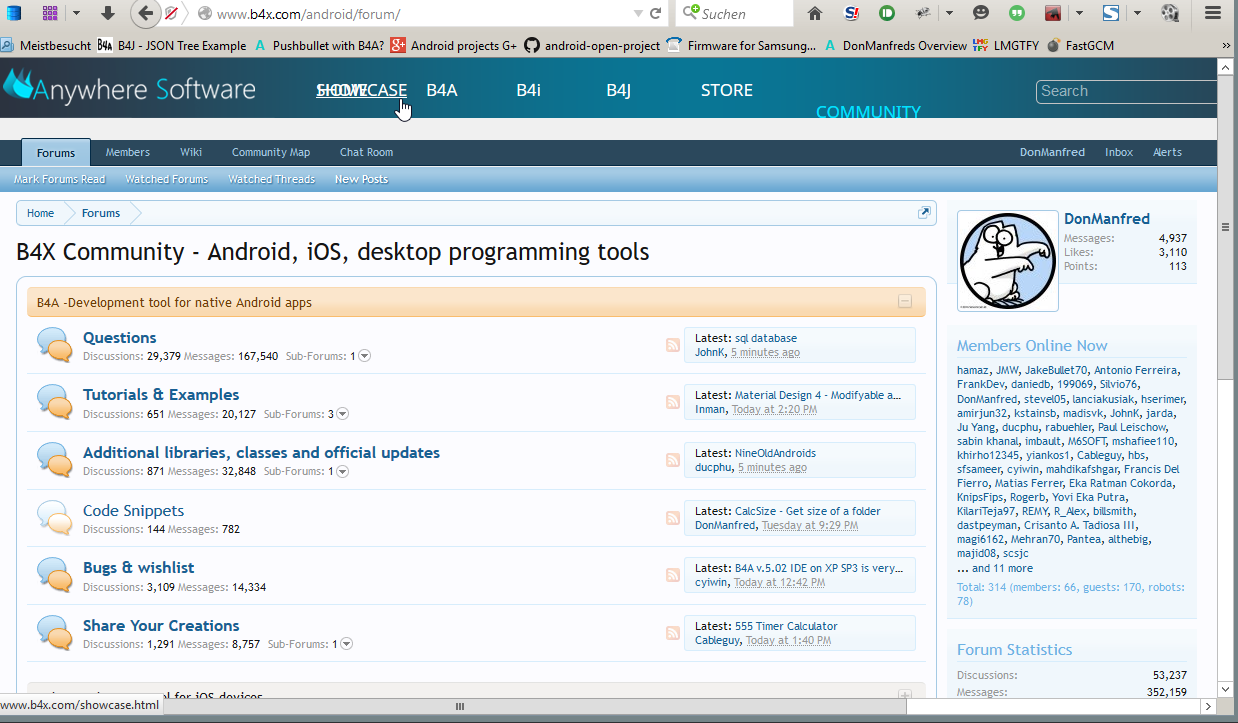Screen dimensions: 1238x723
Task: Click the browser back arrow button
Action: pyautogui.click(x=146, y=14)
